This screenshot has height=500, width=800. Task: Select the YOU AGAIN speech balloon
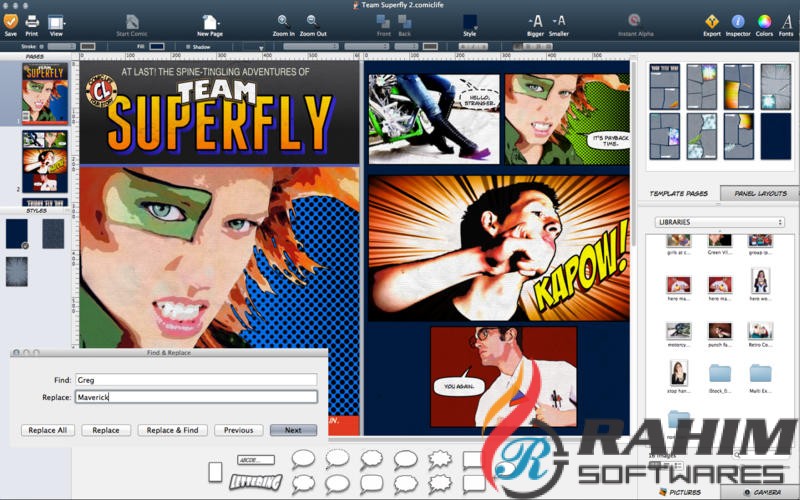coord(458,384)
